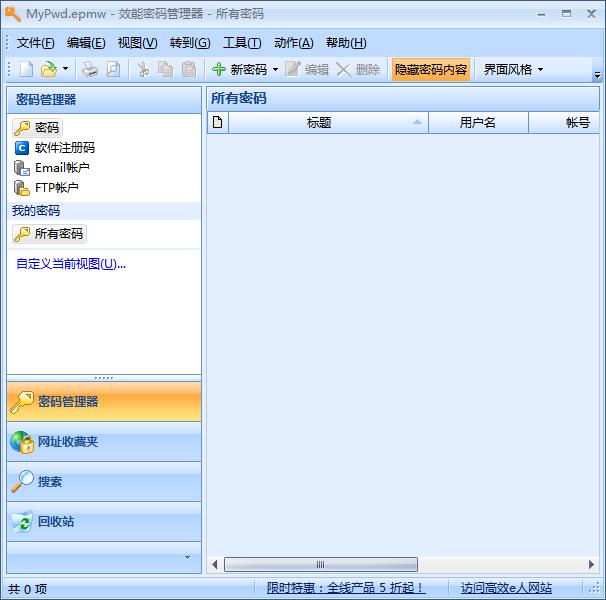Open the 编辑(E) menu
Screen dimensions: 606x600
86,43
